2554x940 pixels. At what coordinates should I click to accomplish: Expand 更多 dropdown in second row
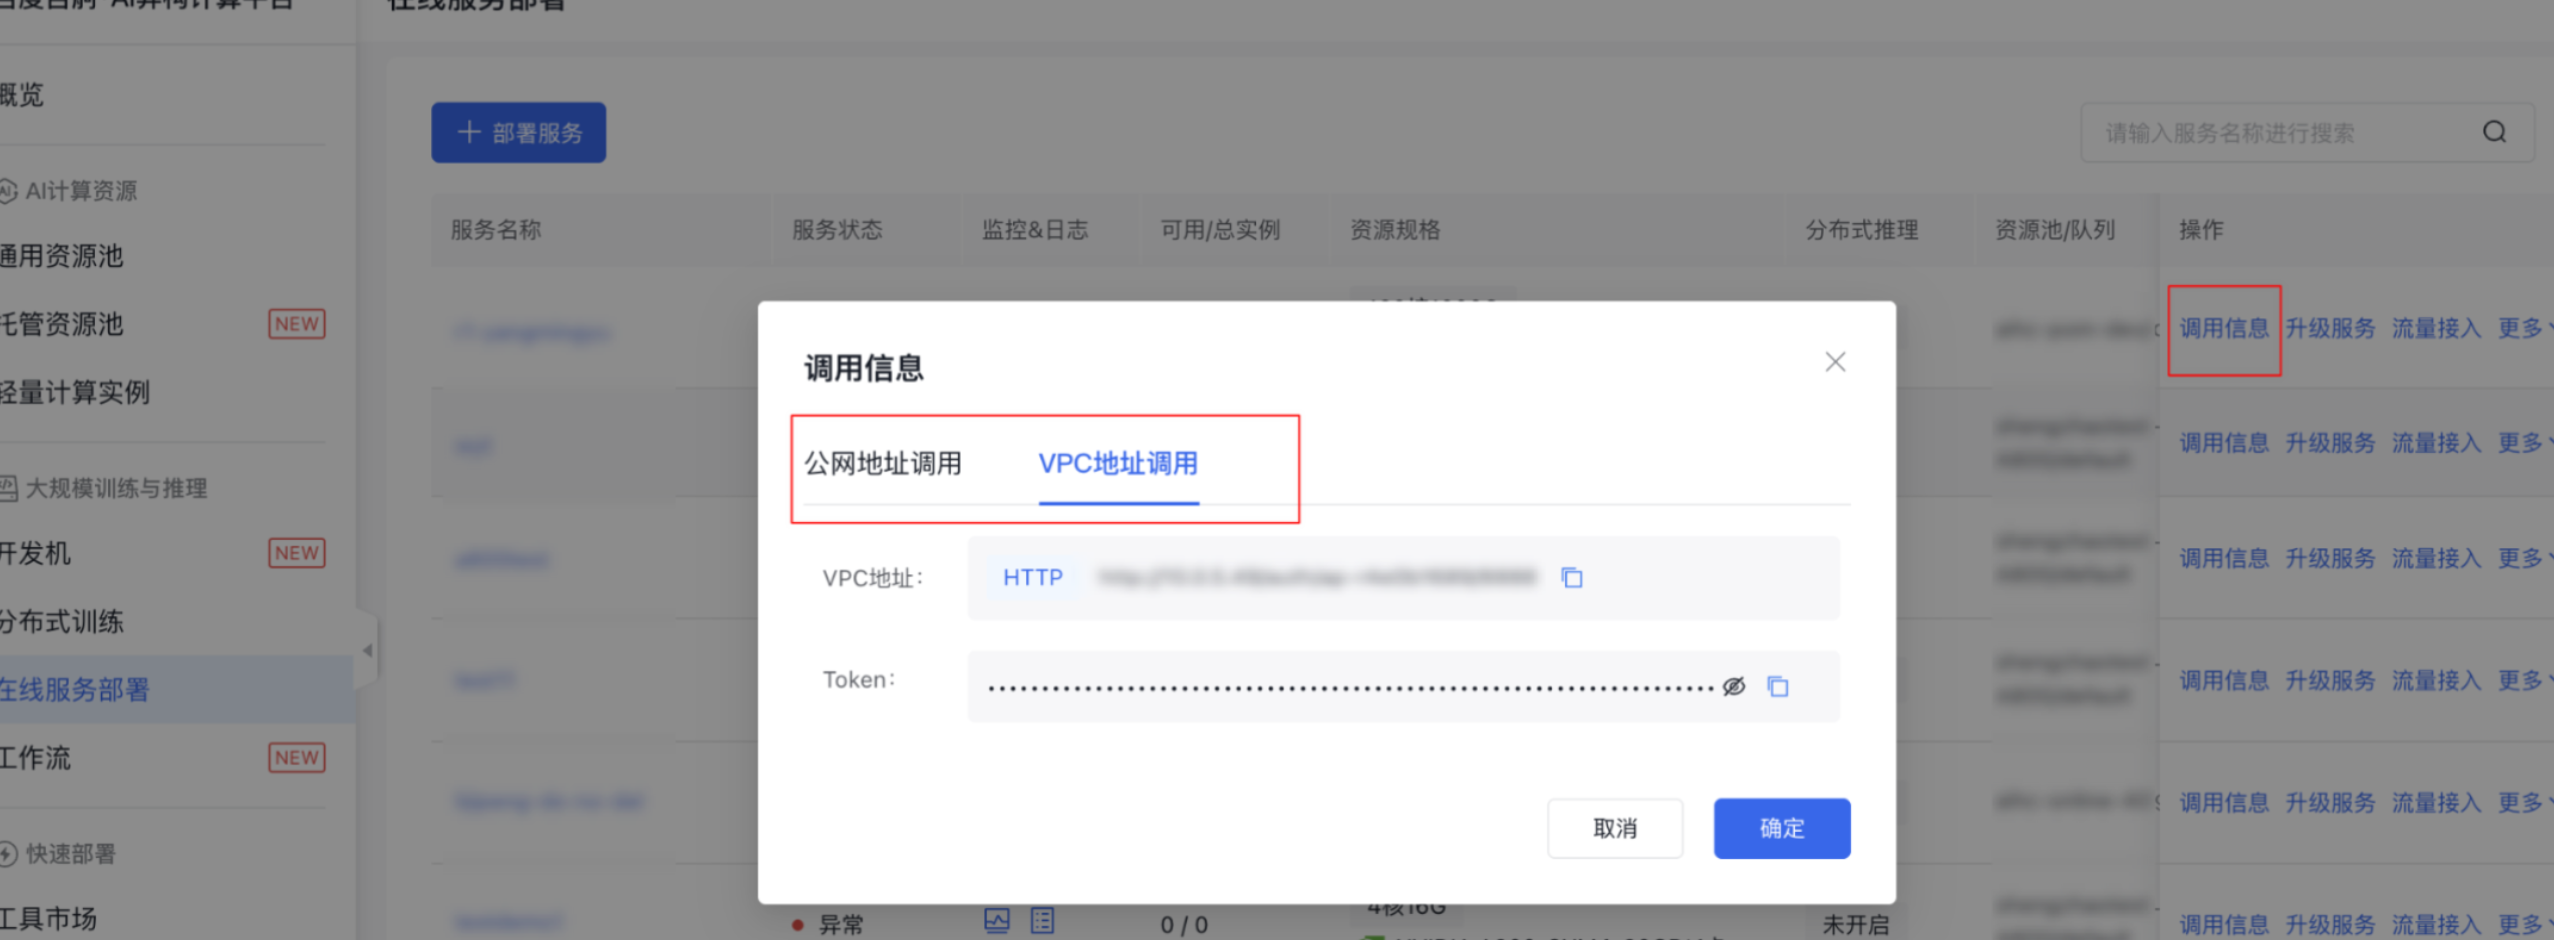click(2525, 443)
